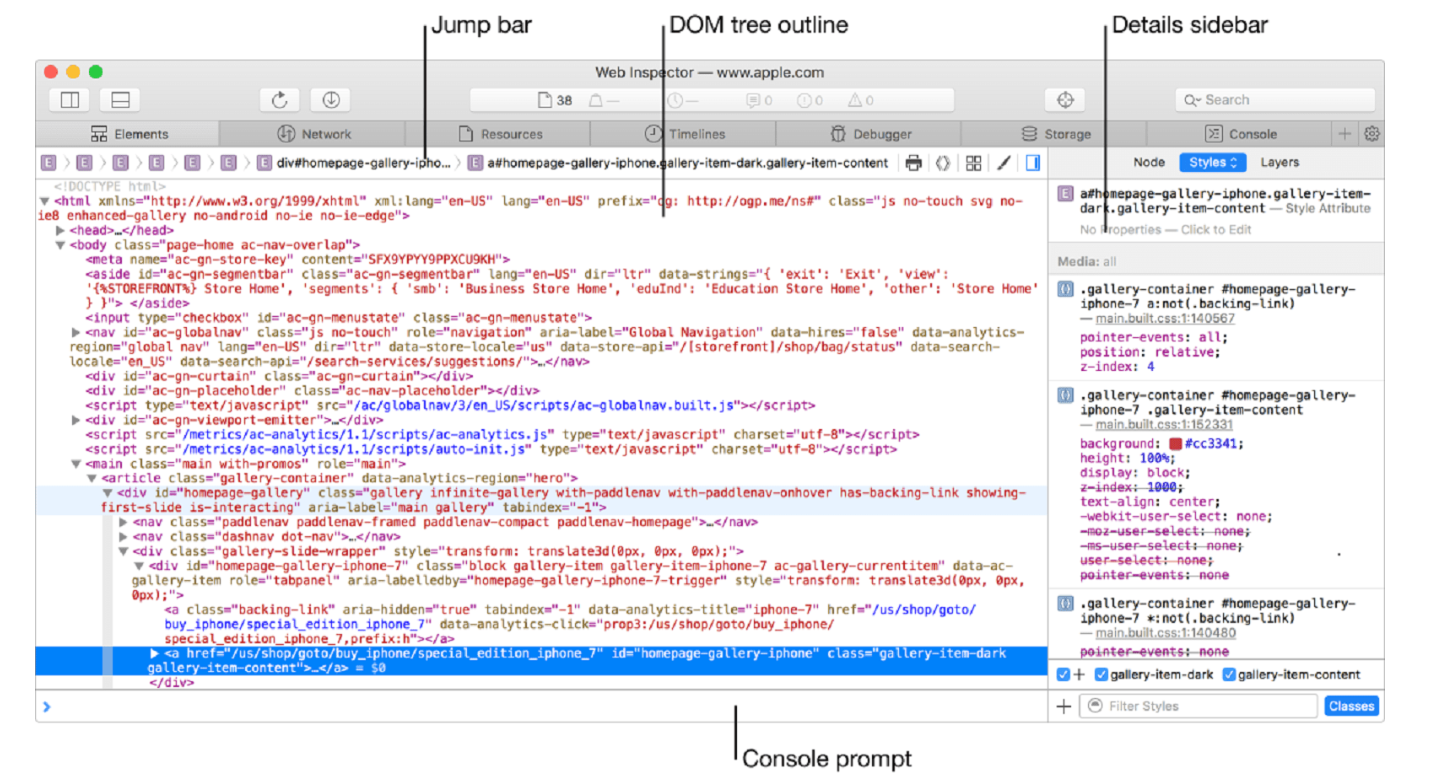Dock the inspector to the side
Screen dimensions: 1449x781
(x=70, y=100)
